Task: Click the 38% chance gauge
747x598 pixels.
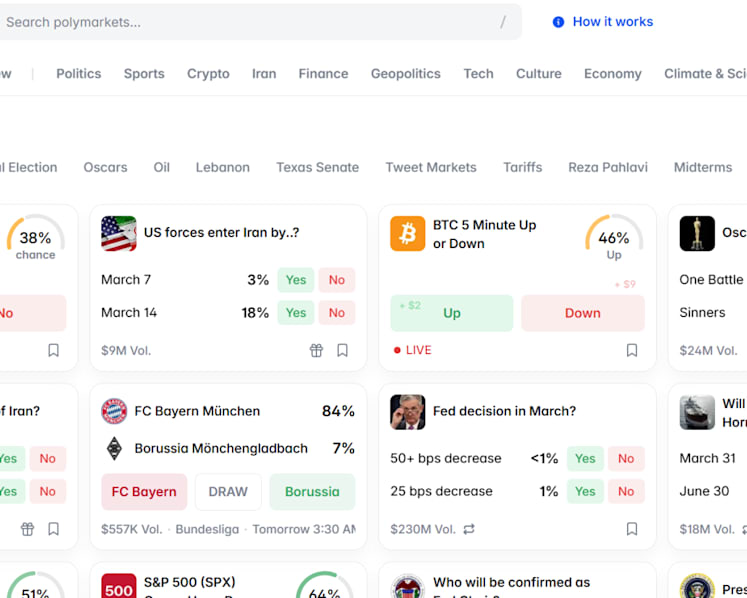Action: pyautogui.click(x=36, y=237)
